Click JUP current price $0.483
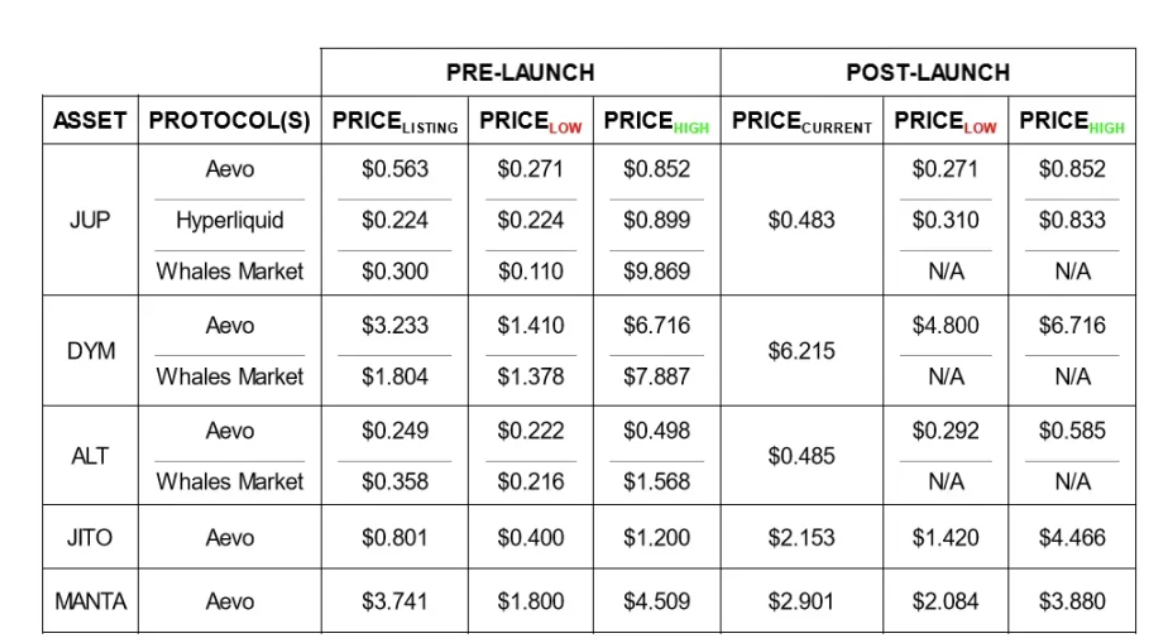 801,220
